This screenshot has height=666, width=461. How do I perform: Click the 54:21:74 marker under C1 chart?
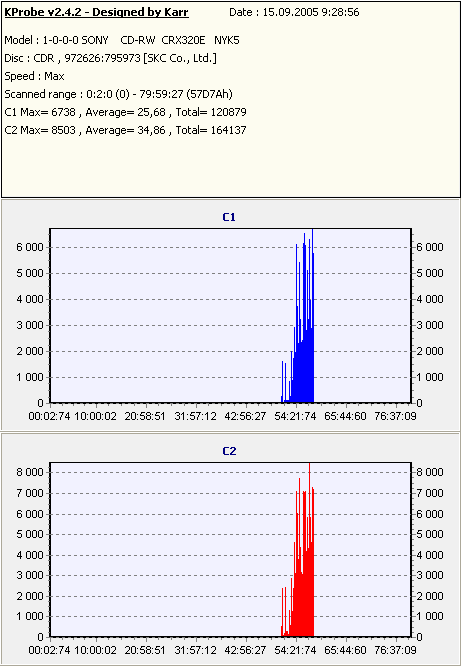pyautogui.click(x=295, y=416)
